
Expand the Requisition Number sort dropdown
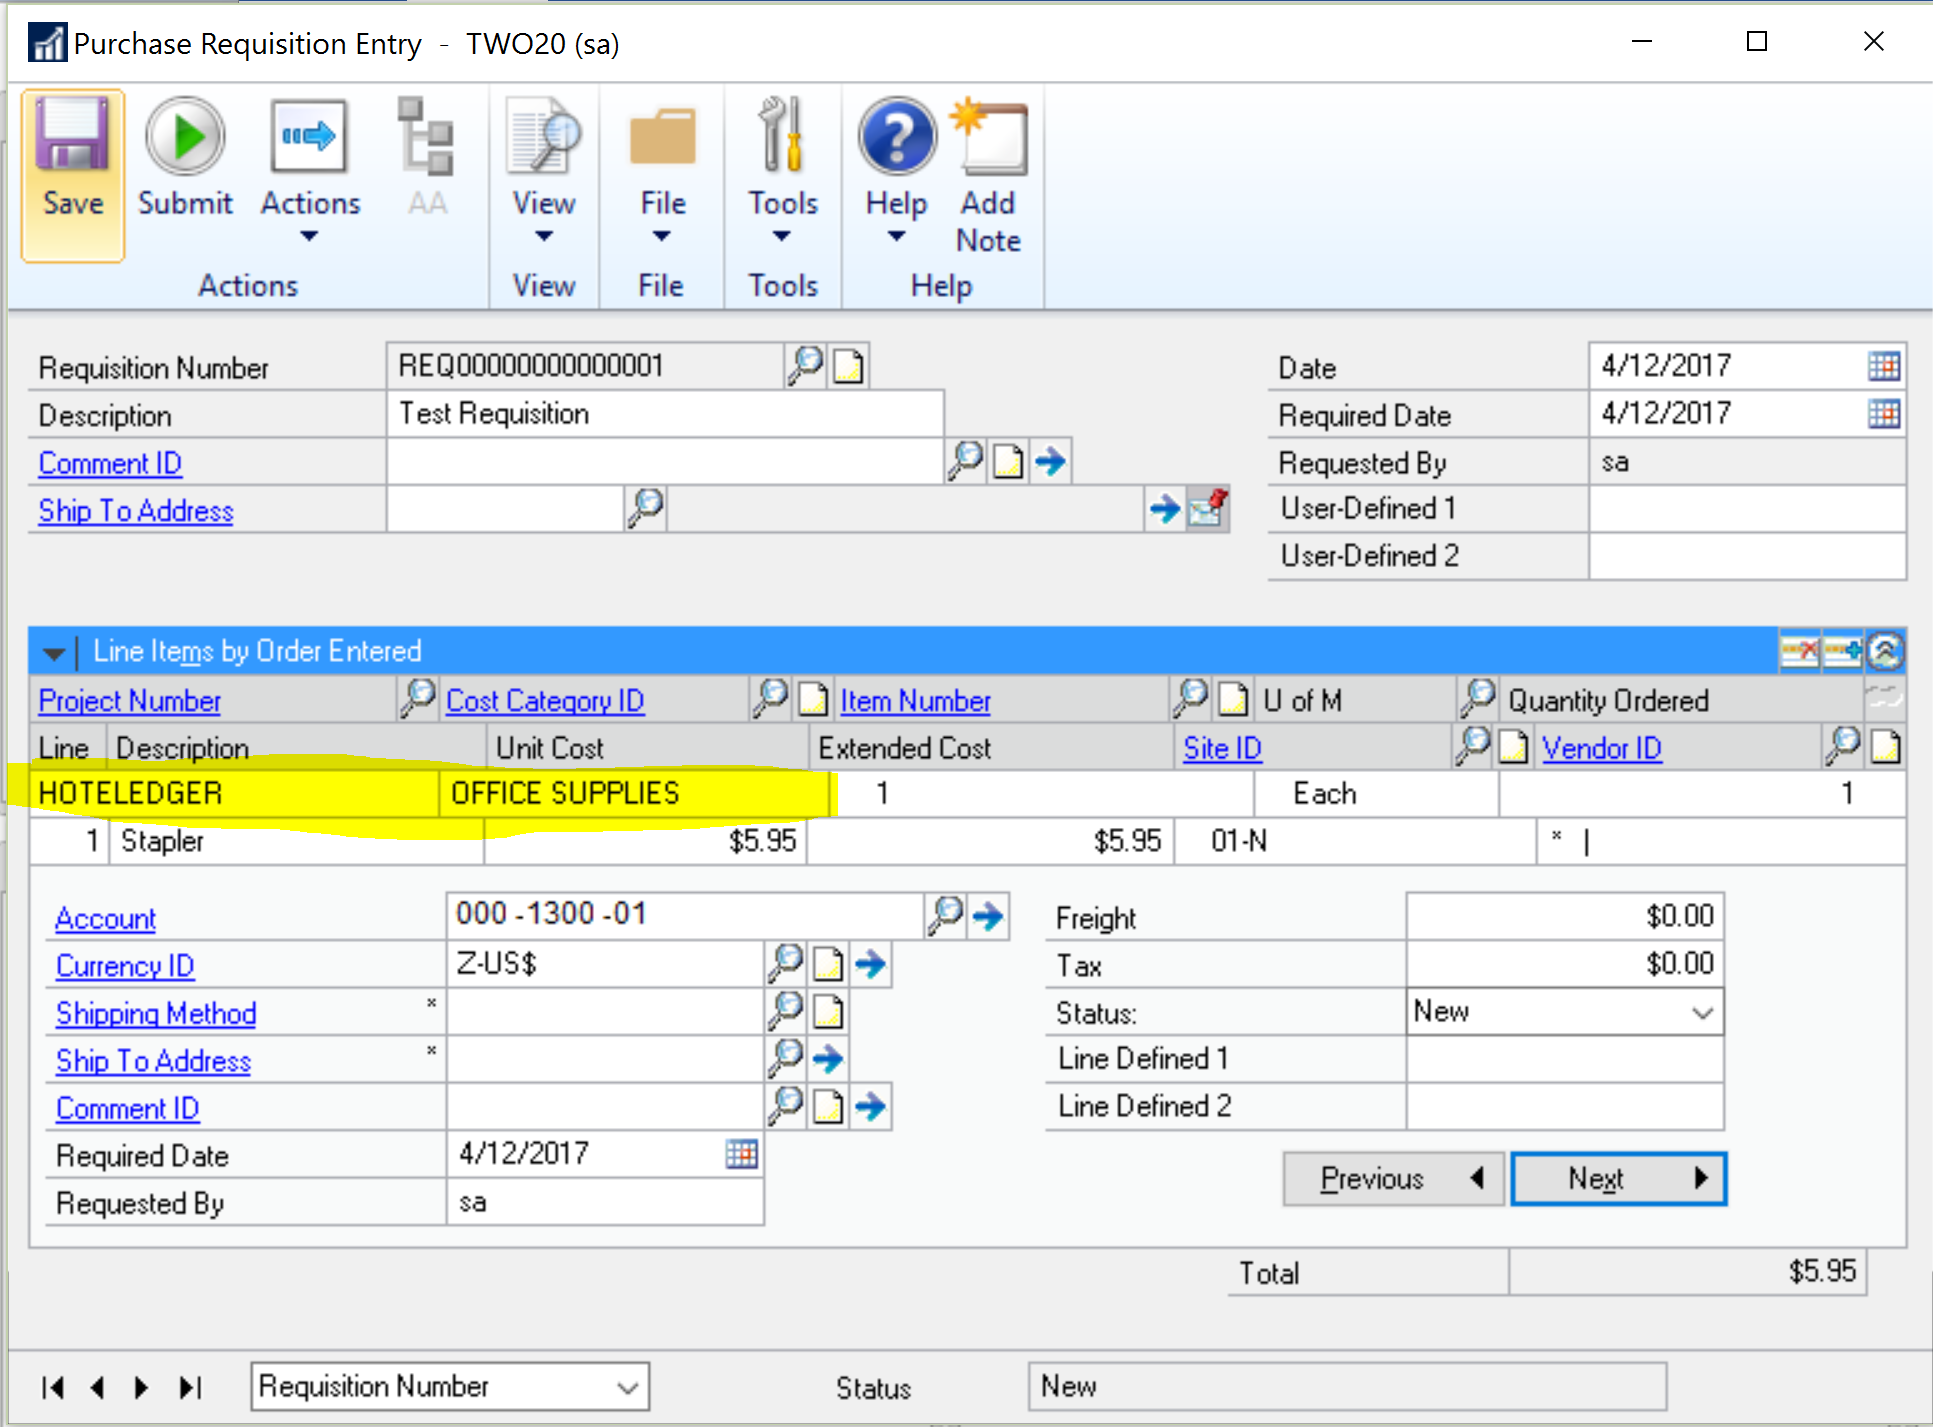click(627, 1387)
